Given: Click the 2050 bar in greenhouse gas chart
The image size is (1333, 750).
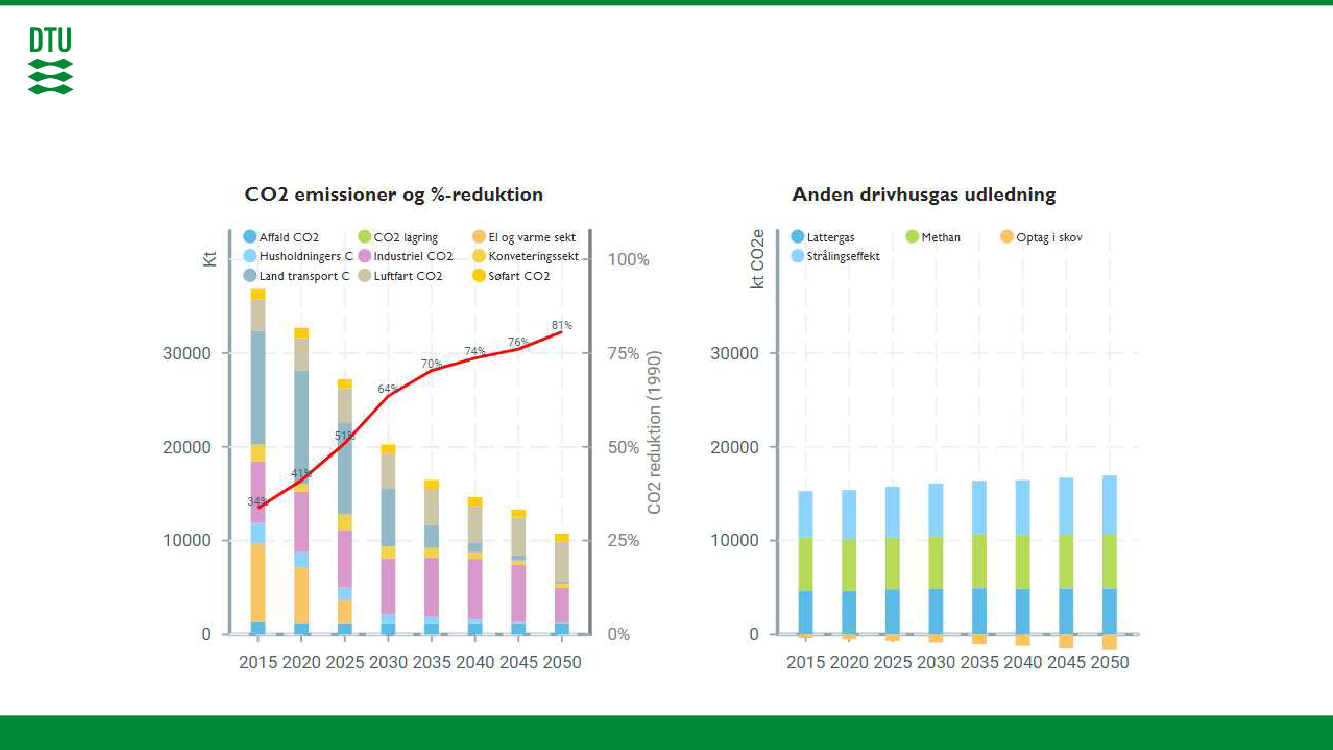Looking at the screenshot, I should (x=1109, y=563).
